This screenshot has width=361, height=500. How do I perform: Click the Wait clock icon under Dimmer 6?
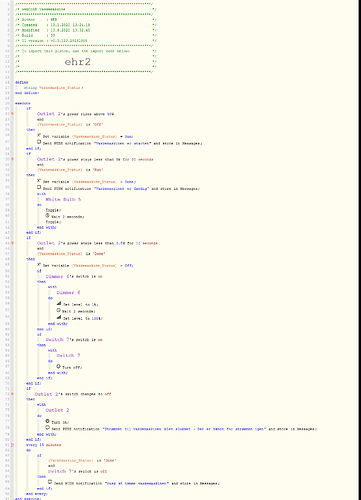pos(58,310)
